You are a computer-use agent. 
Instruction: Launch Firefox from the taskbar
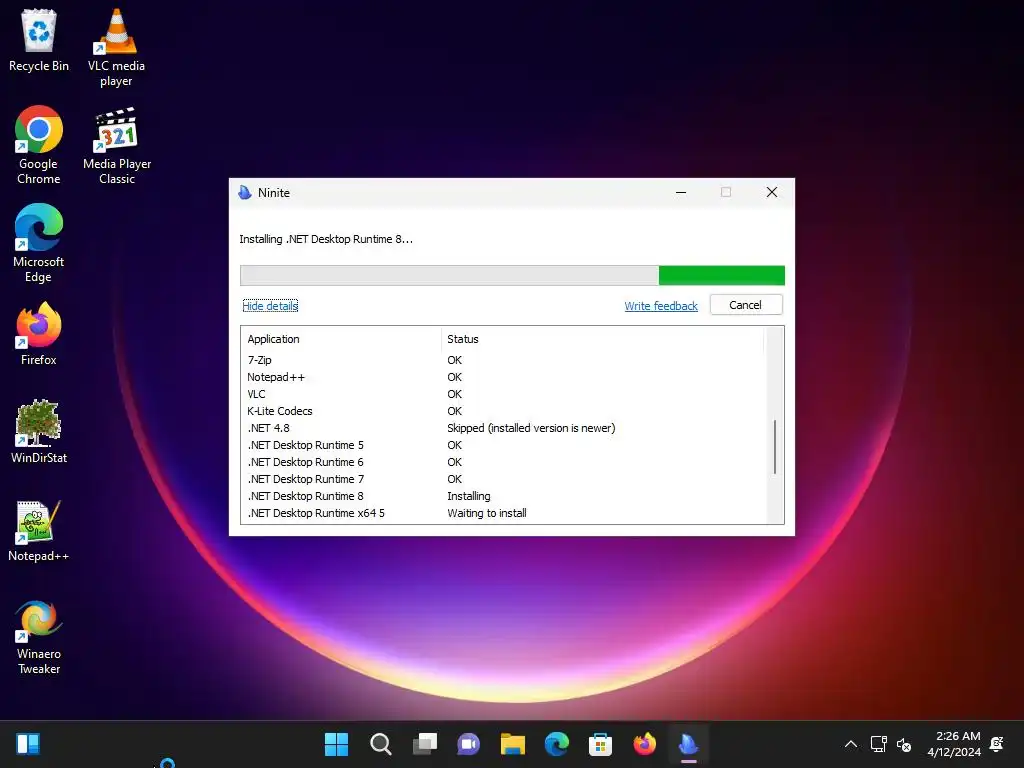click(645, 744)
